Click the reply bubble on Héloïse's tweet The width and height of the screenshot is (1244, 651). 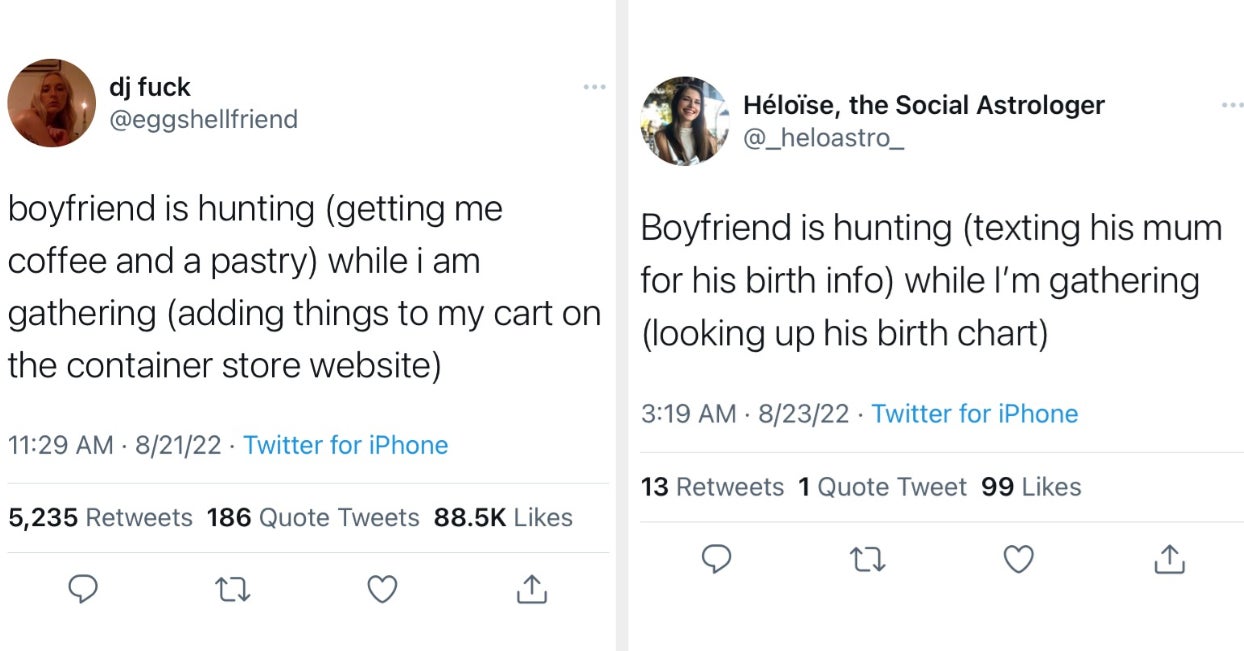(718, 559)
